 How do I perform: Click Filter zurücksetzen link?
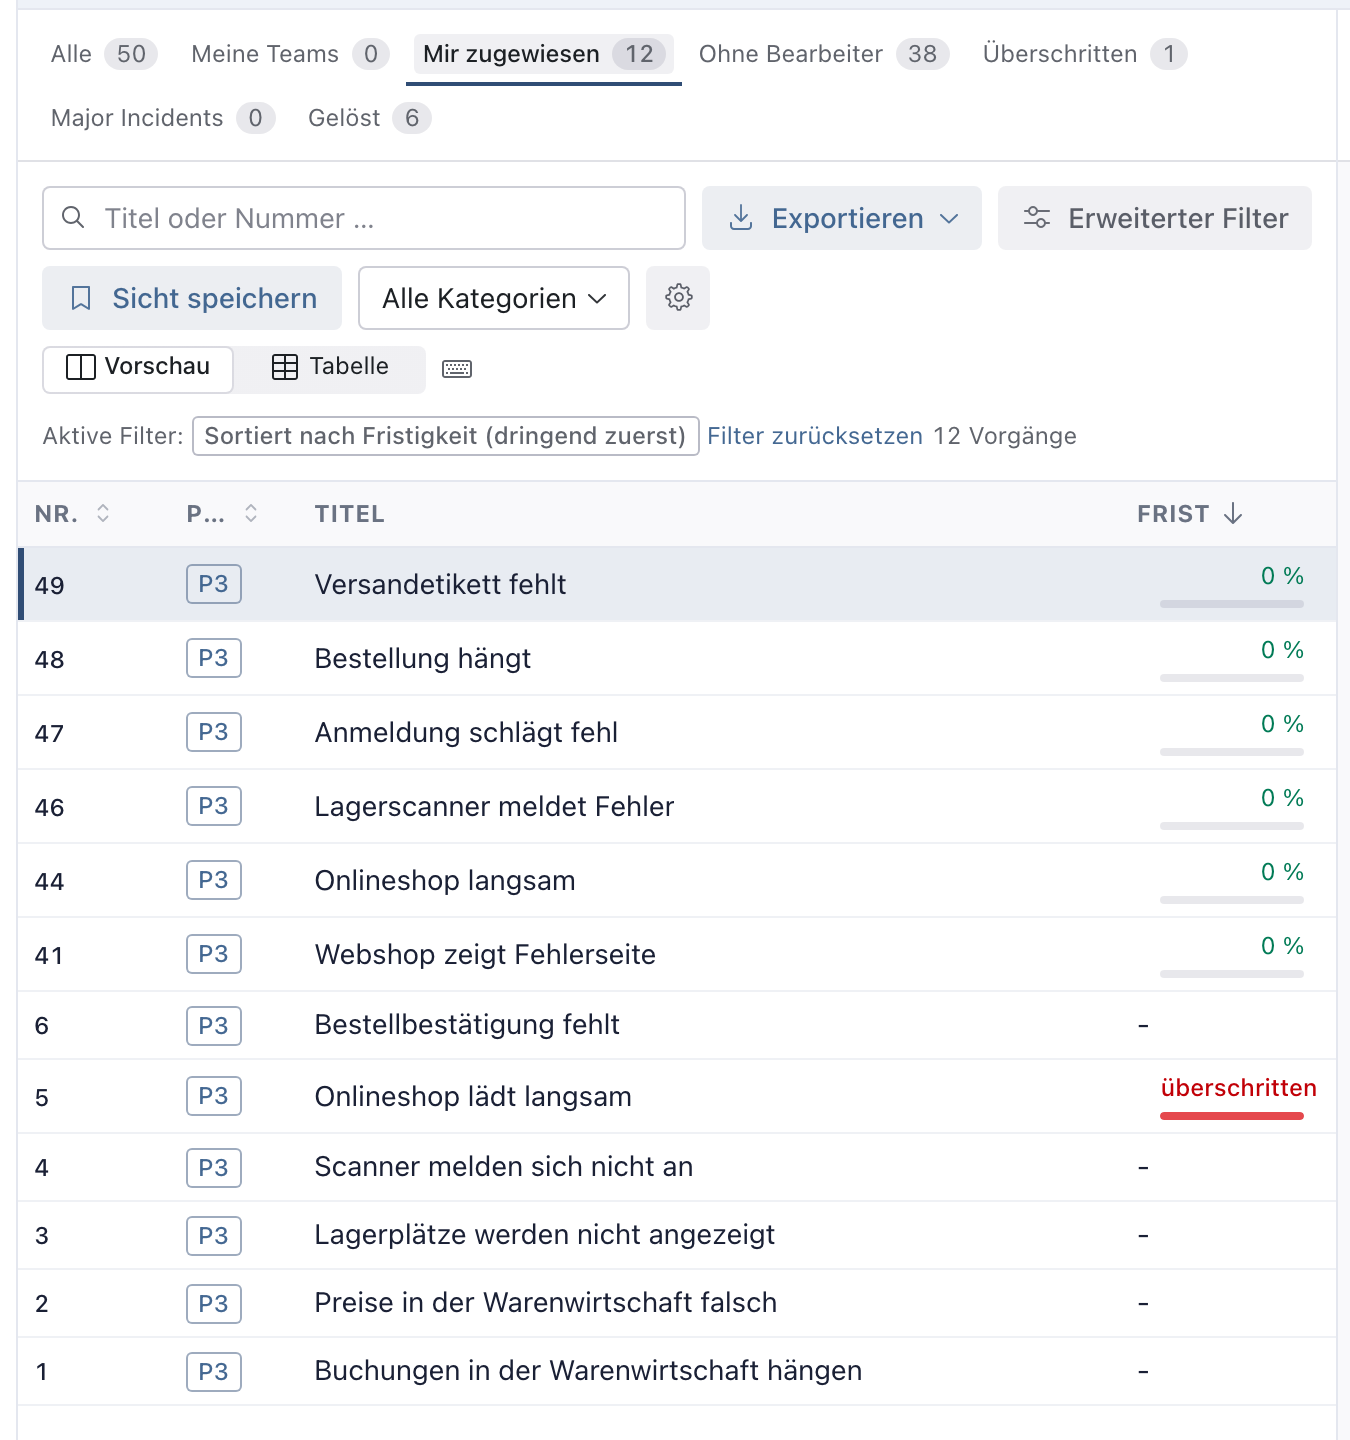815,436
